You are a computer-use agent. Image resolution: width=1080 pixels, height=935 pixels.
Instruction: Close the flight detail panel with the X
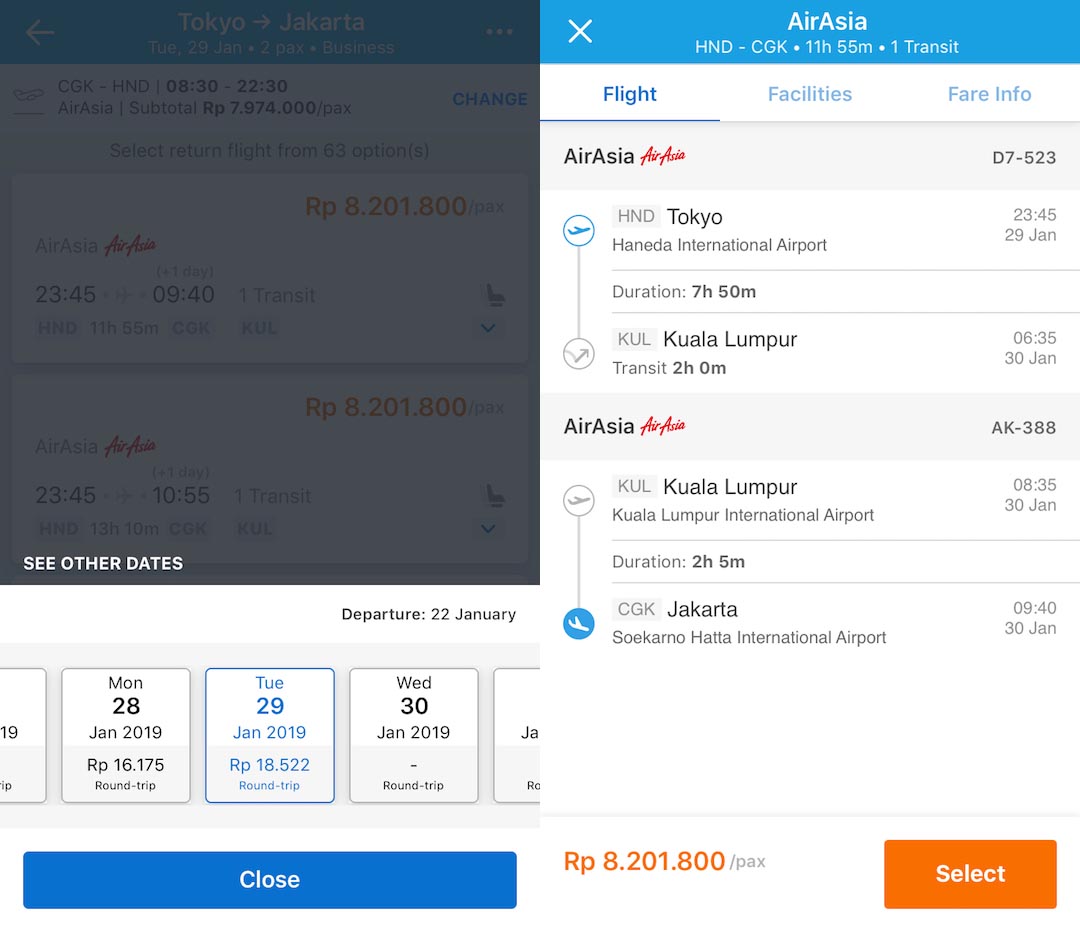pos(579,31)
